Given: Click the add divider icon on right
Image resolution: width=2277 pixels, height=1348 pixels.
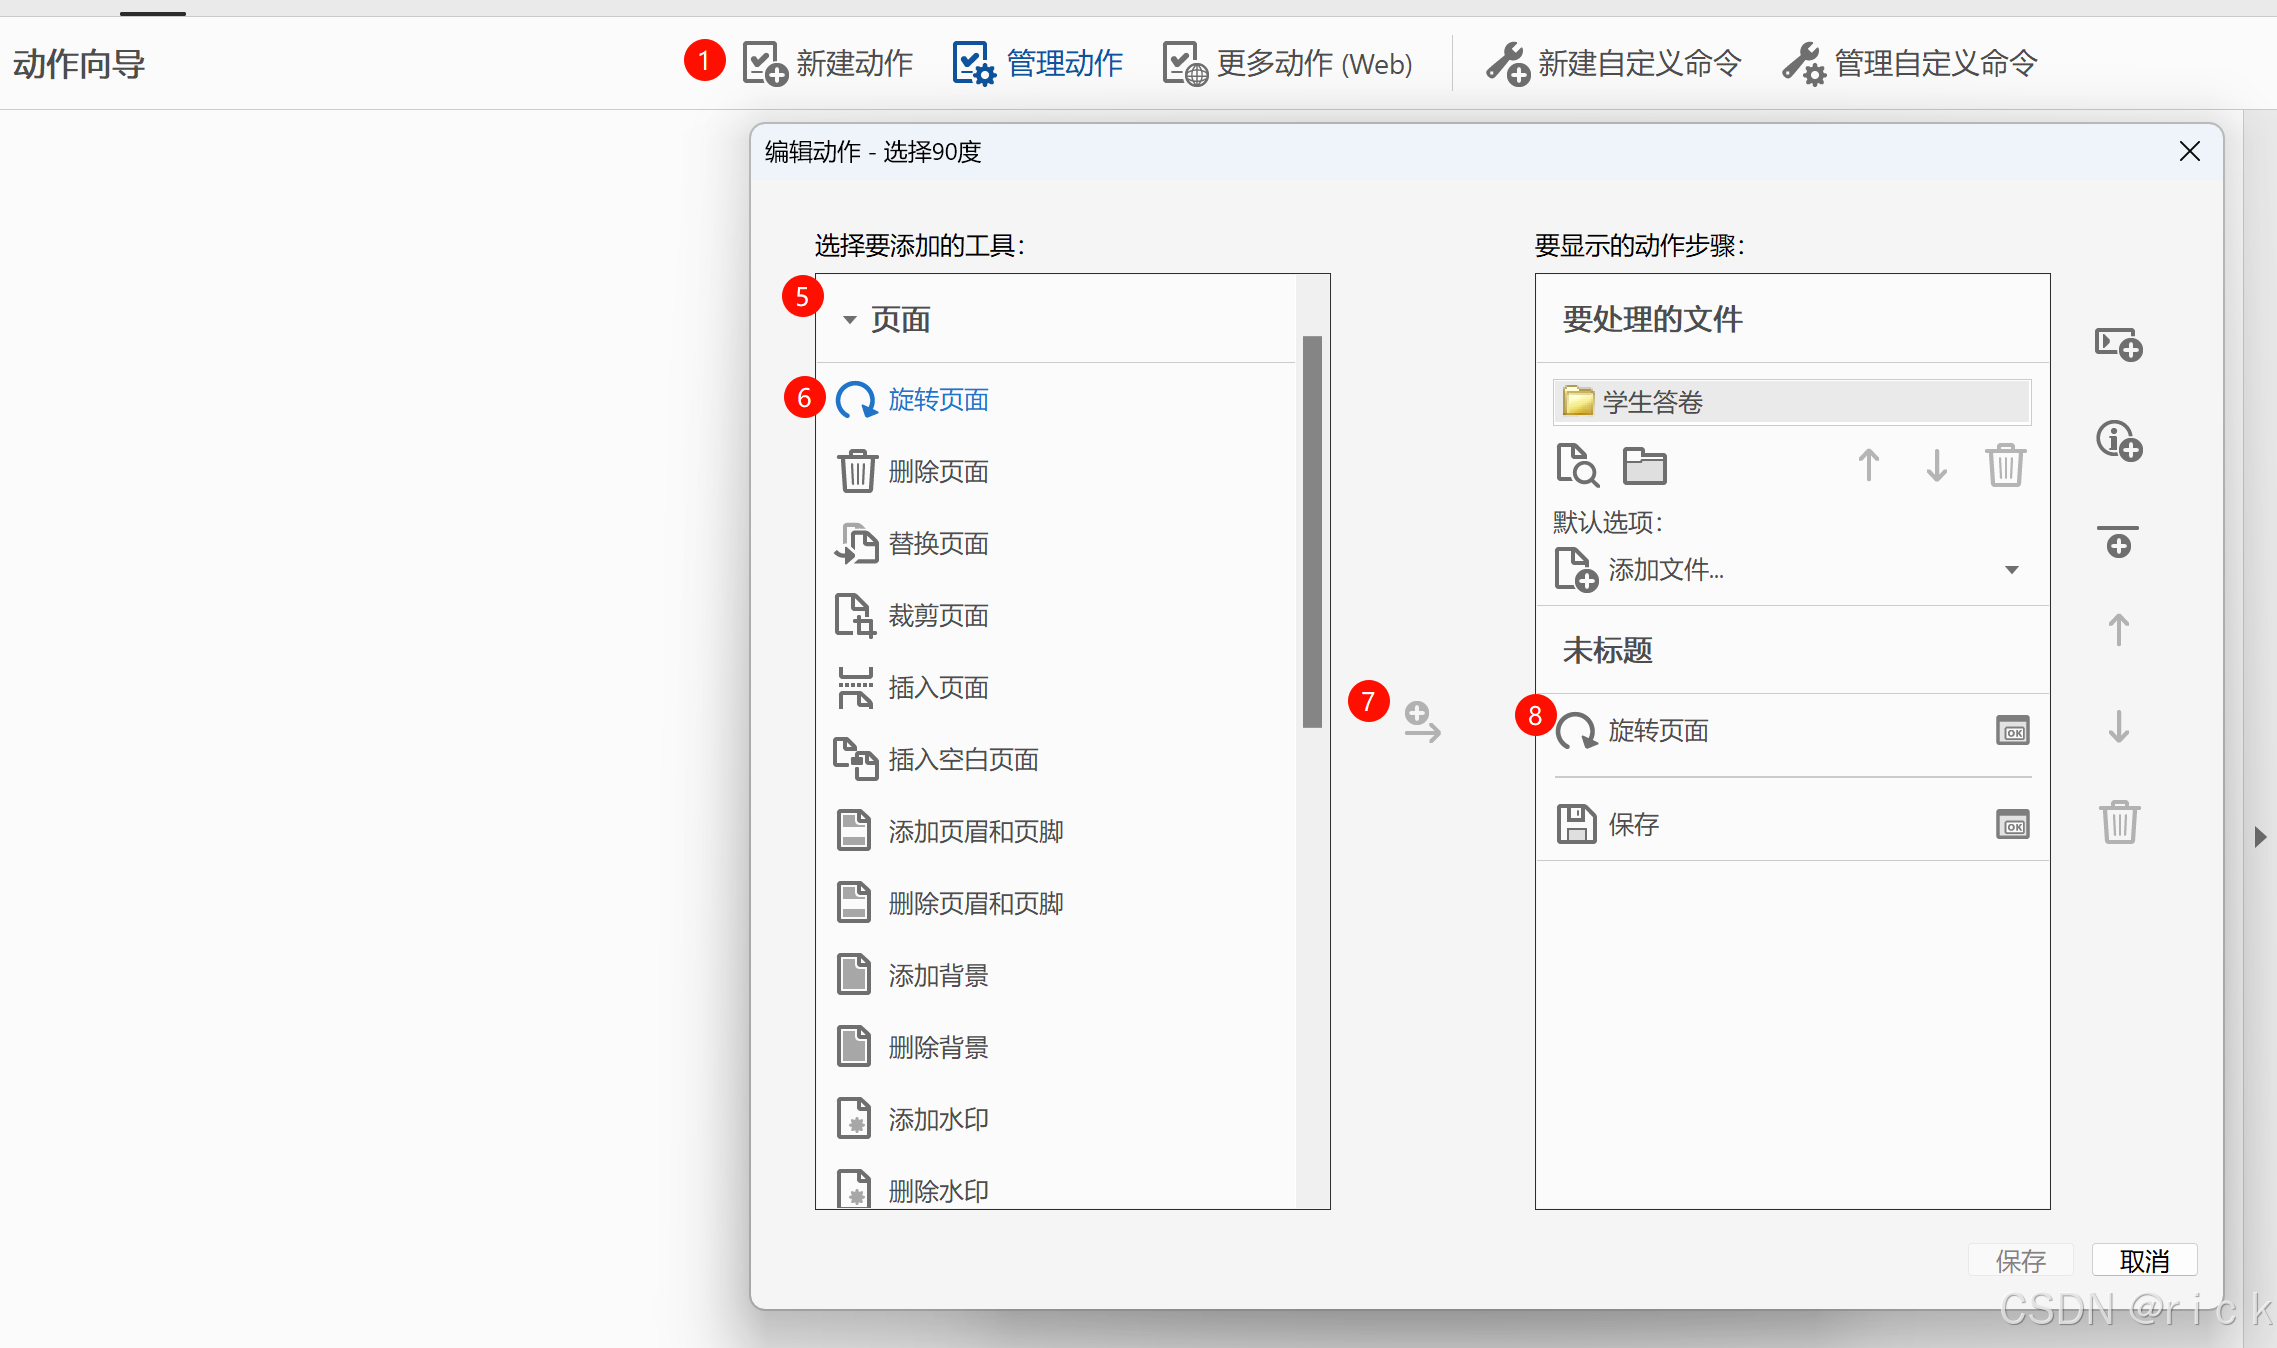Looking at the screenshot, I should [x=2118, y=541].
